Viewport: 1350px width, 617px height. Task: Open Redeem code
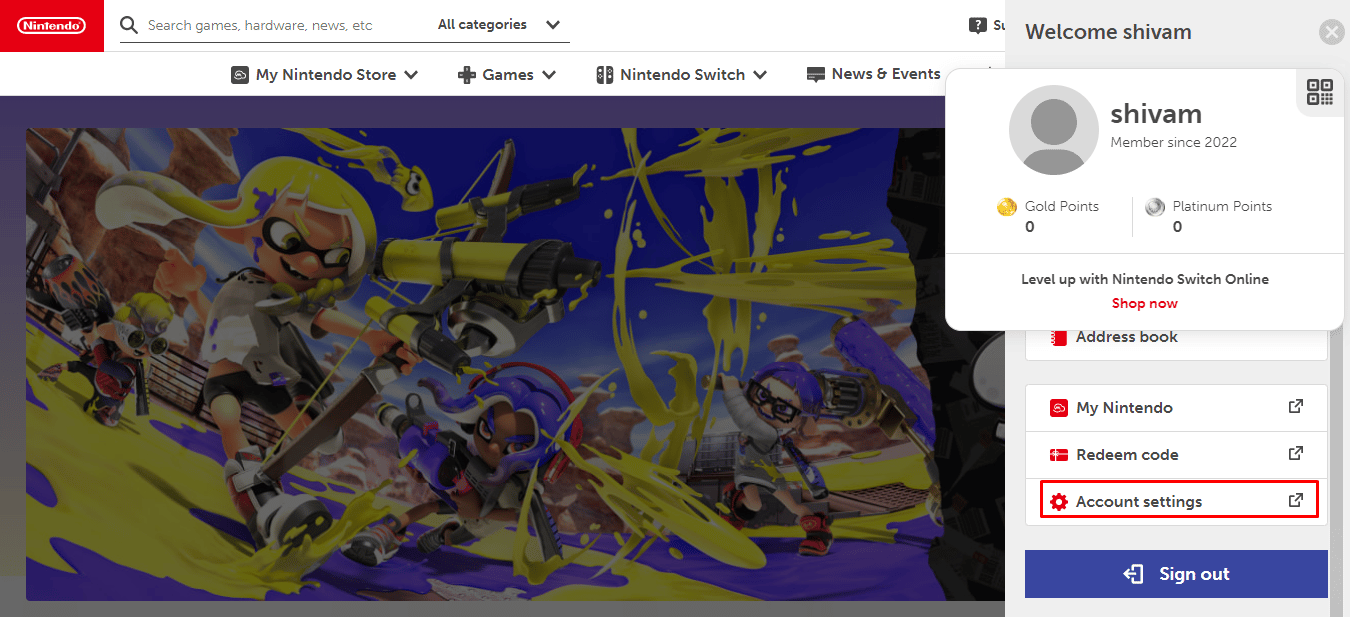point(1176,455)
